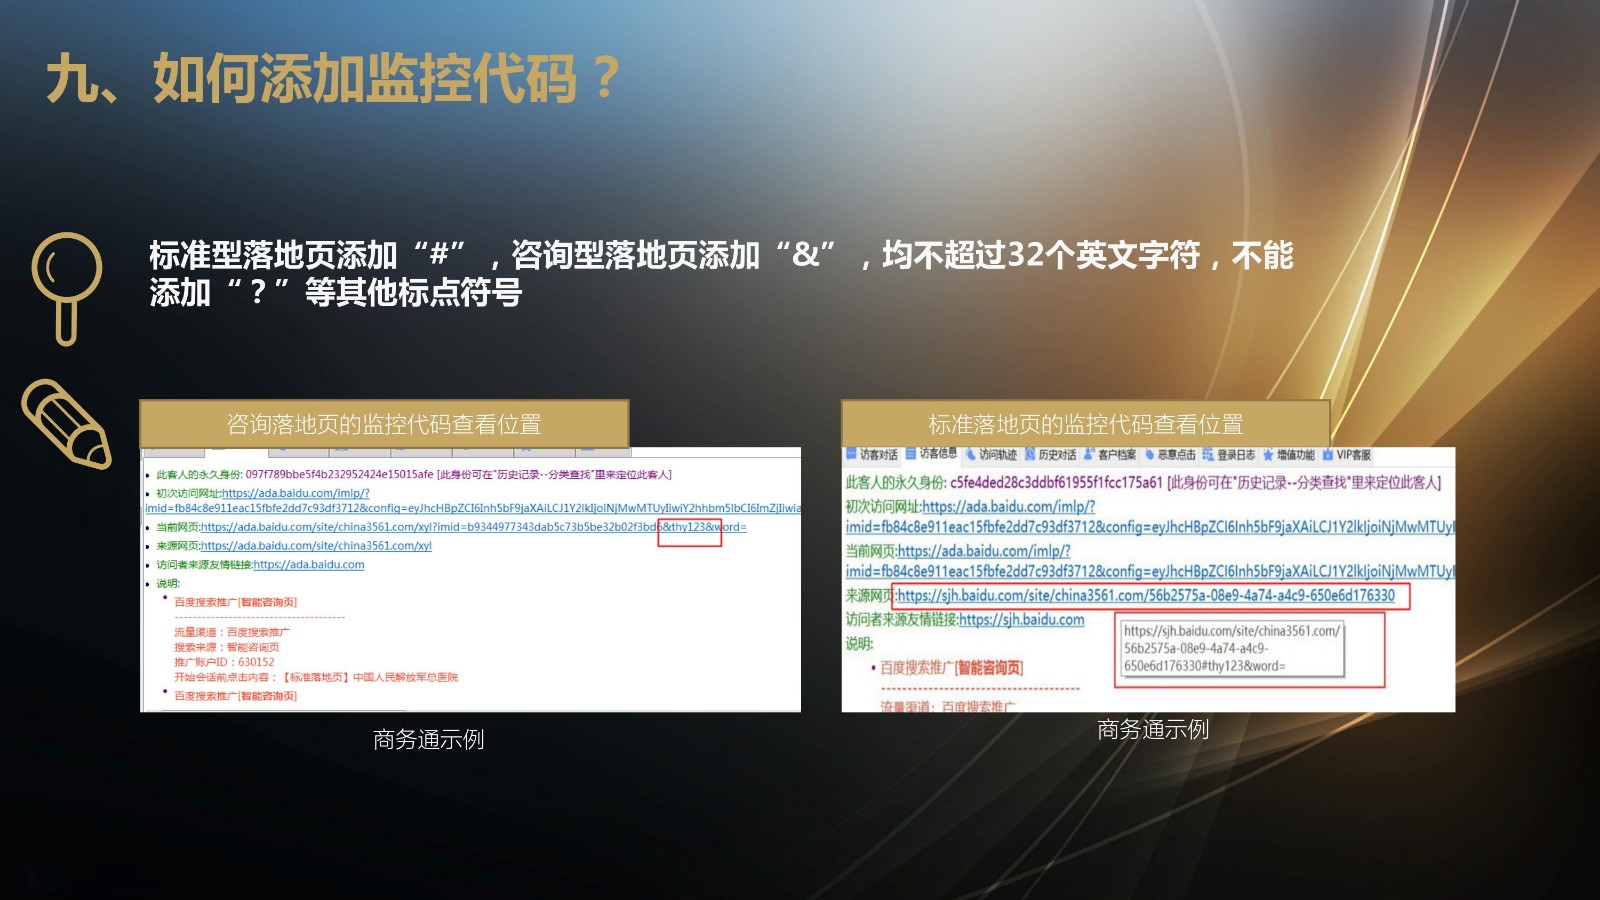1600x900 pixels.
Task: Click the URL tooltip ending in #thy123&word=
Action: [x=1231, y=649]
